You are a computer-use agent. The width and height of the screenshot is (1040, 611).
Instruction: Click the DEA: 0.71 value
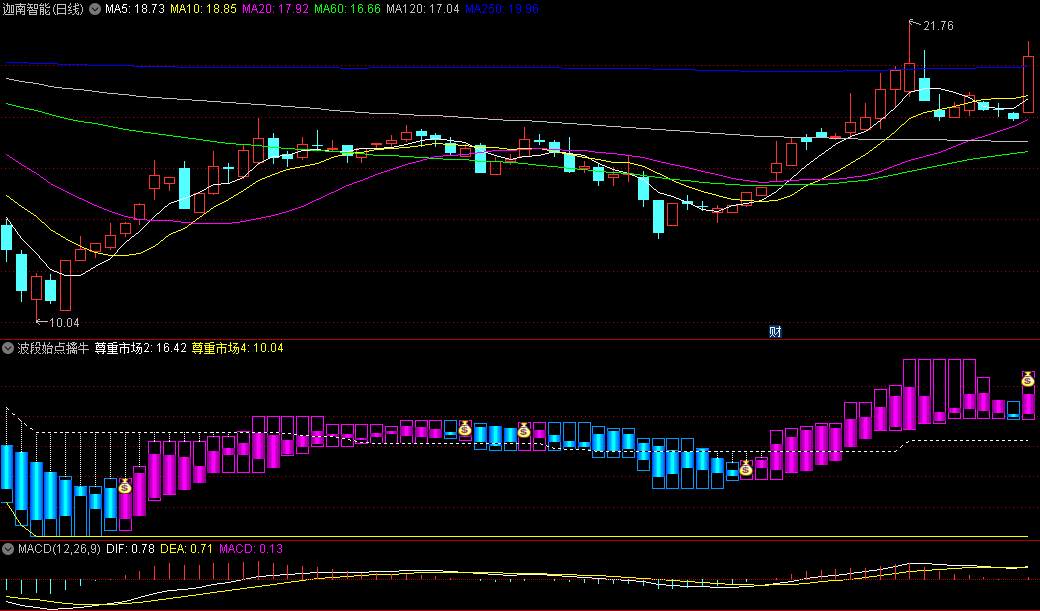tap(187, 549)
